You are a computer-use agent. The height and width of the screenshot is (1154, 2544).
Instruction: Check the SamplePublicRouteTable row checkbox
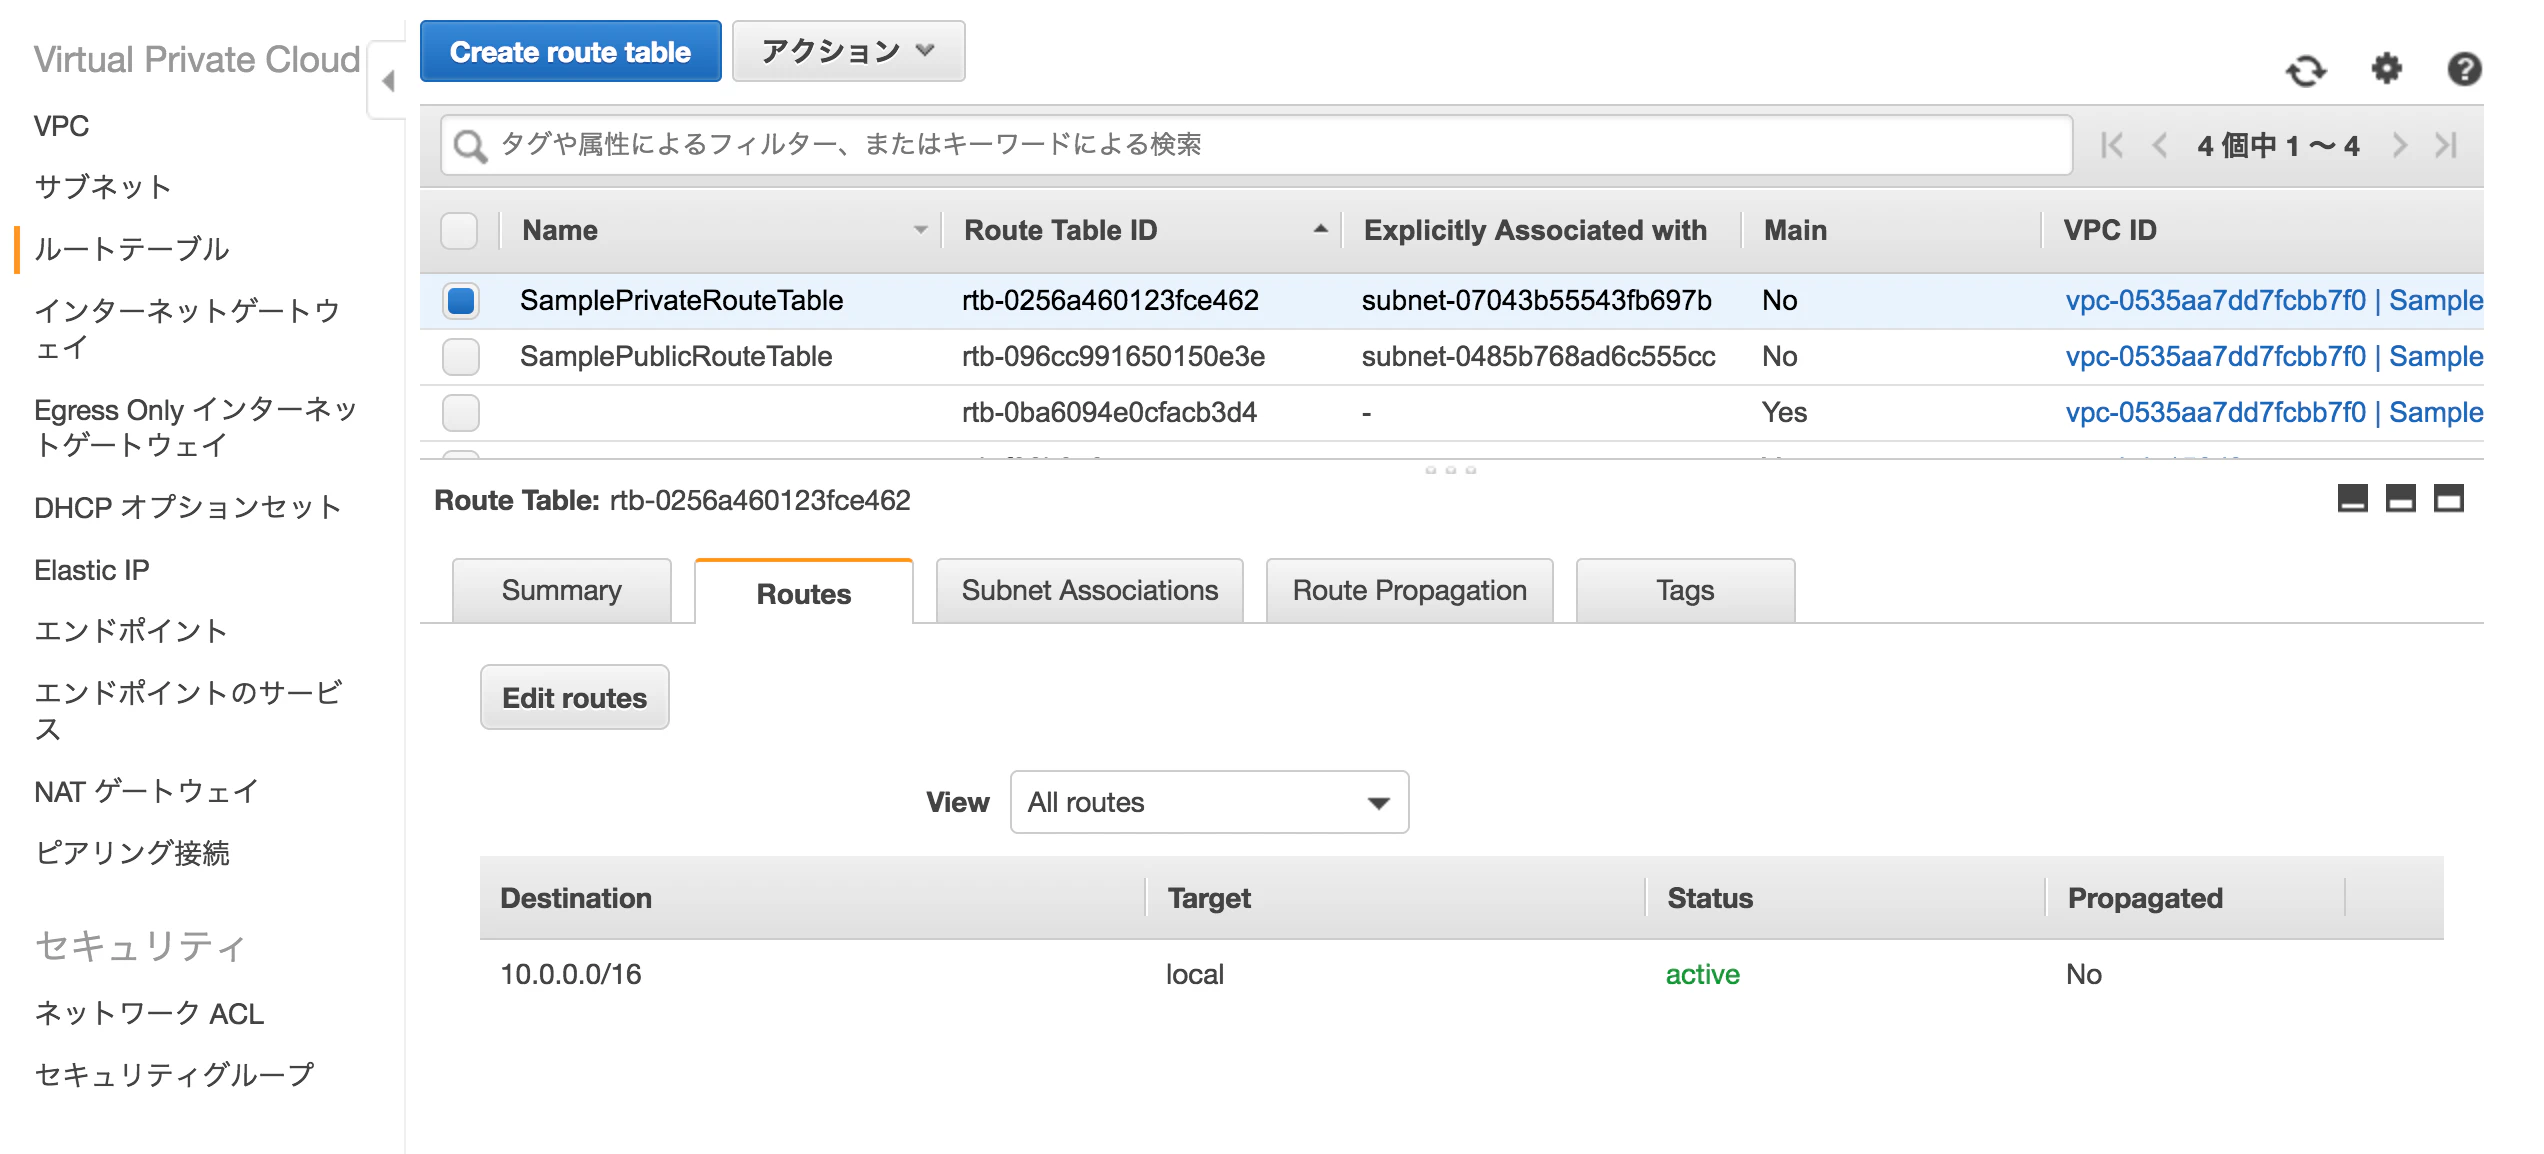point(461,356)
